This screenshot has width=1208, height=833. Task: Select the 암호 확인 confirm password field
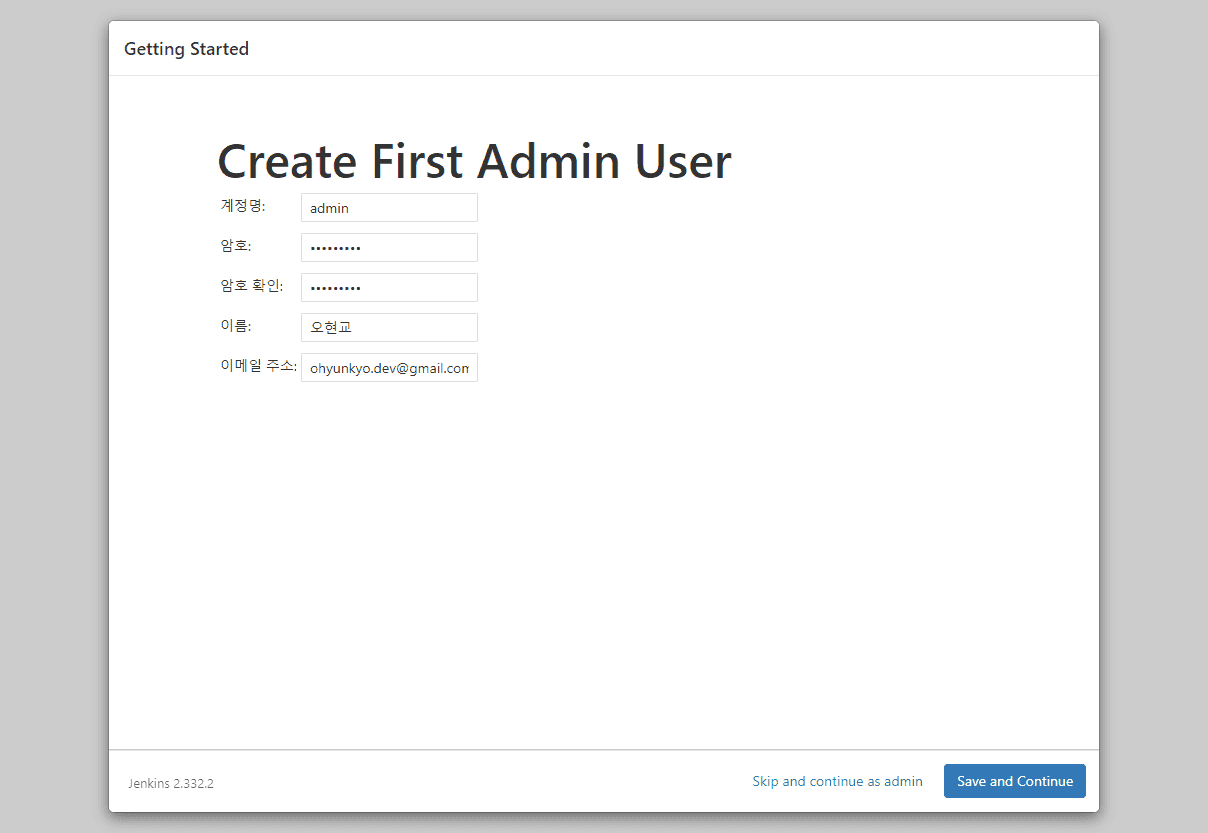coord(389,288)
